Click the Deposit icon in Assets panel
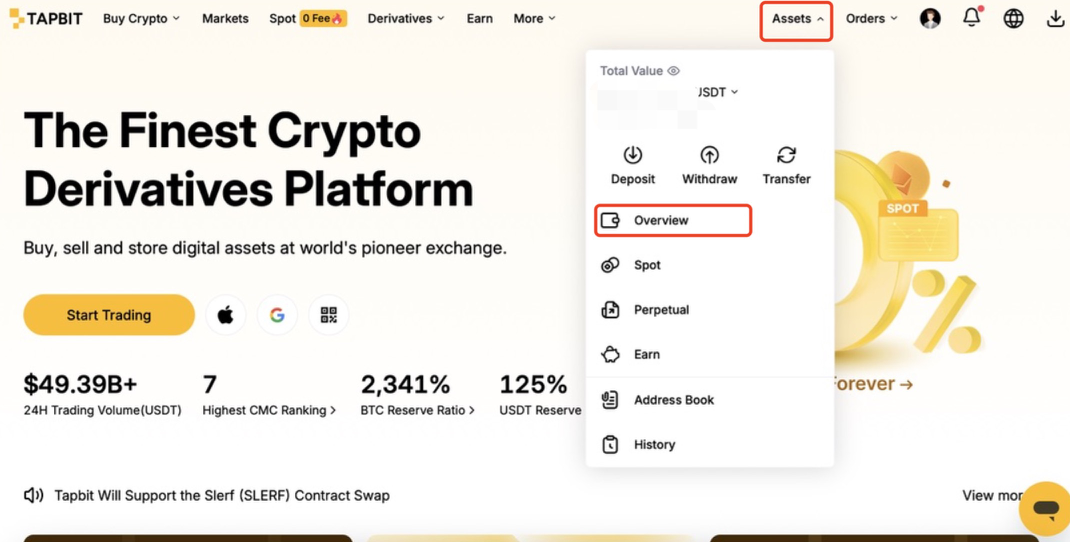The width and height of the screenshot is (1070, 542). pyautogui.click(x=632, y=156)
